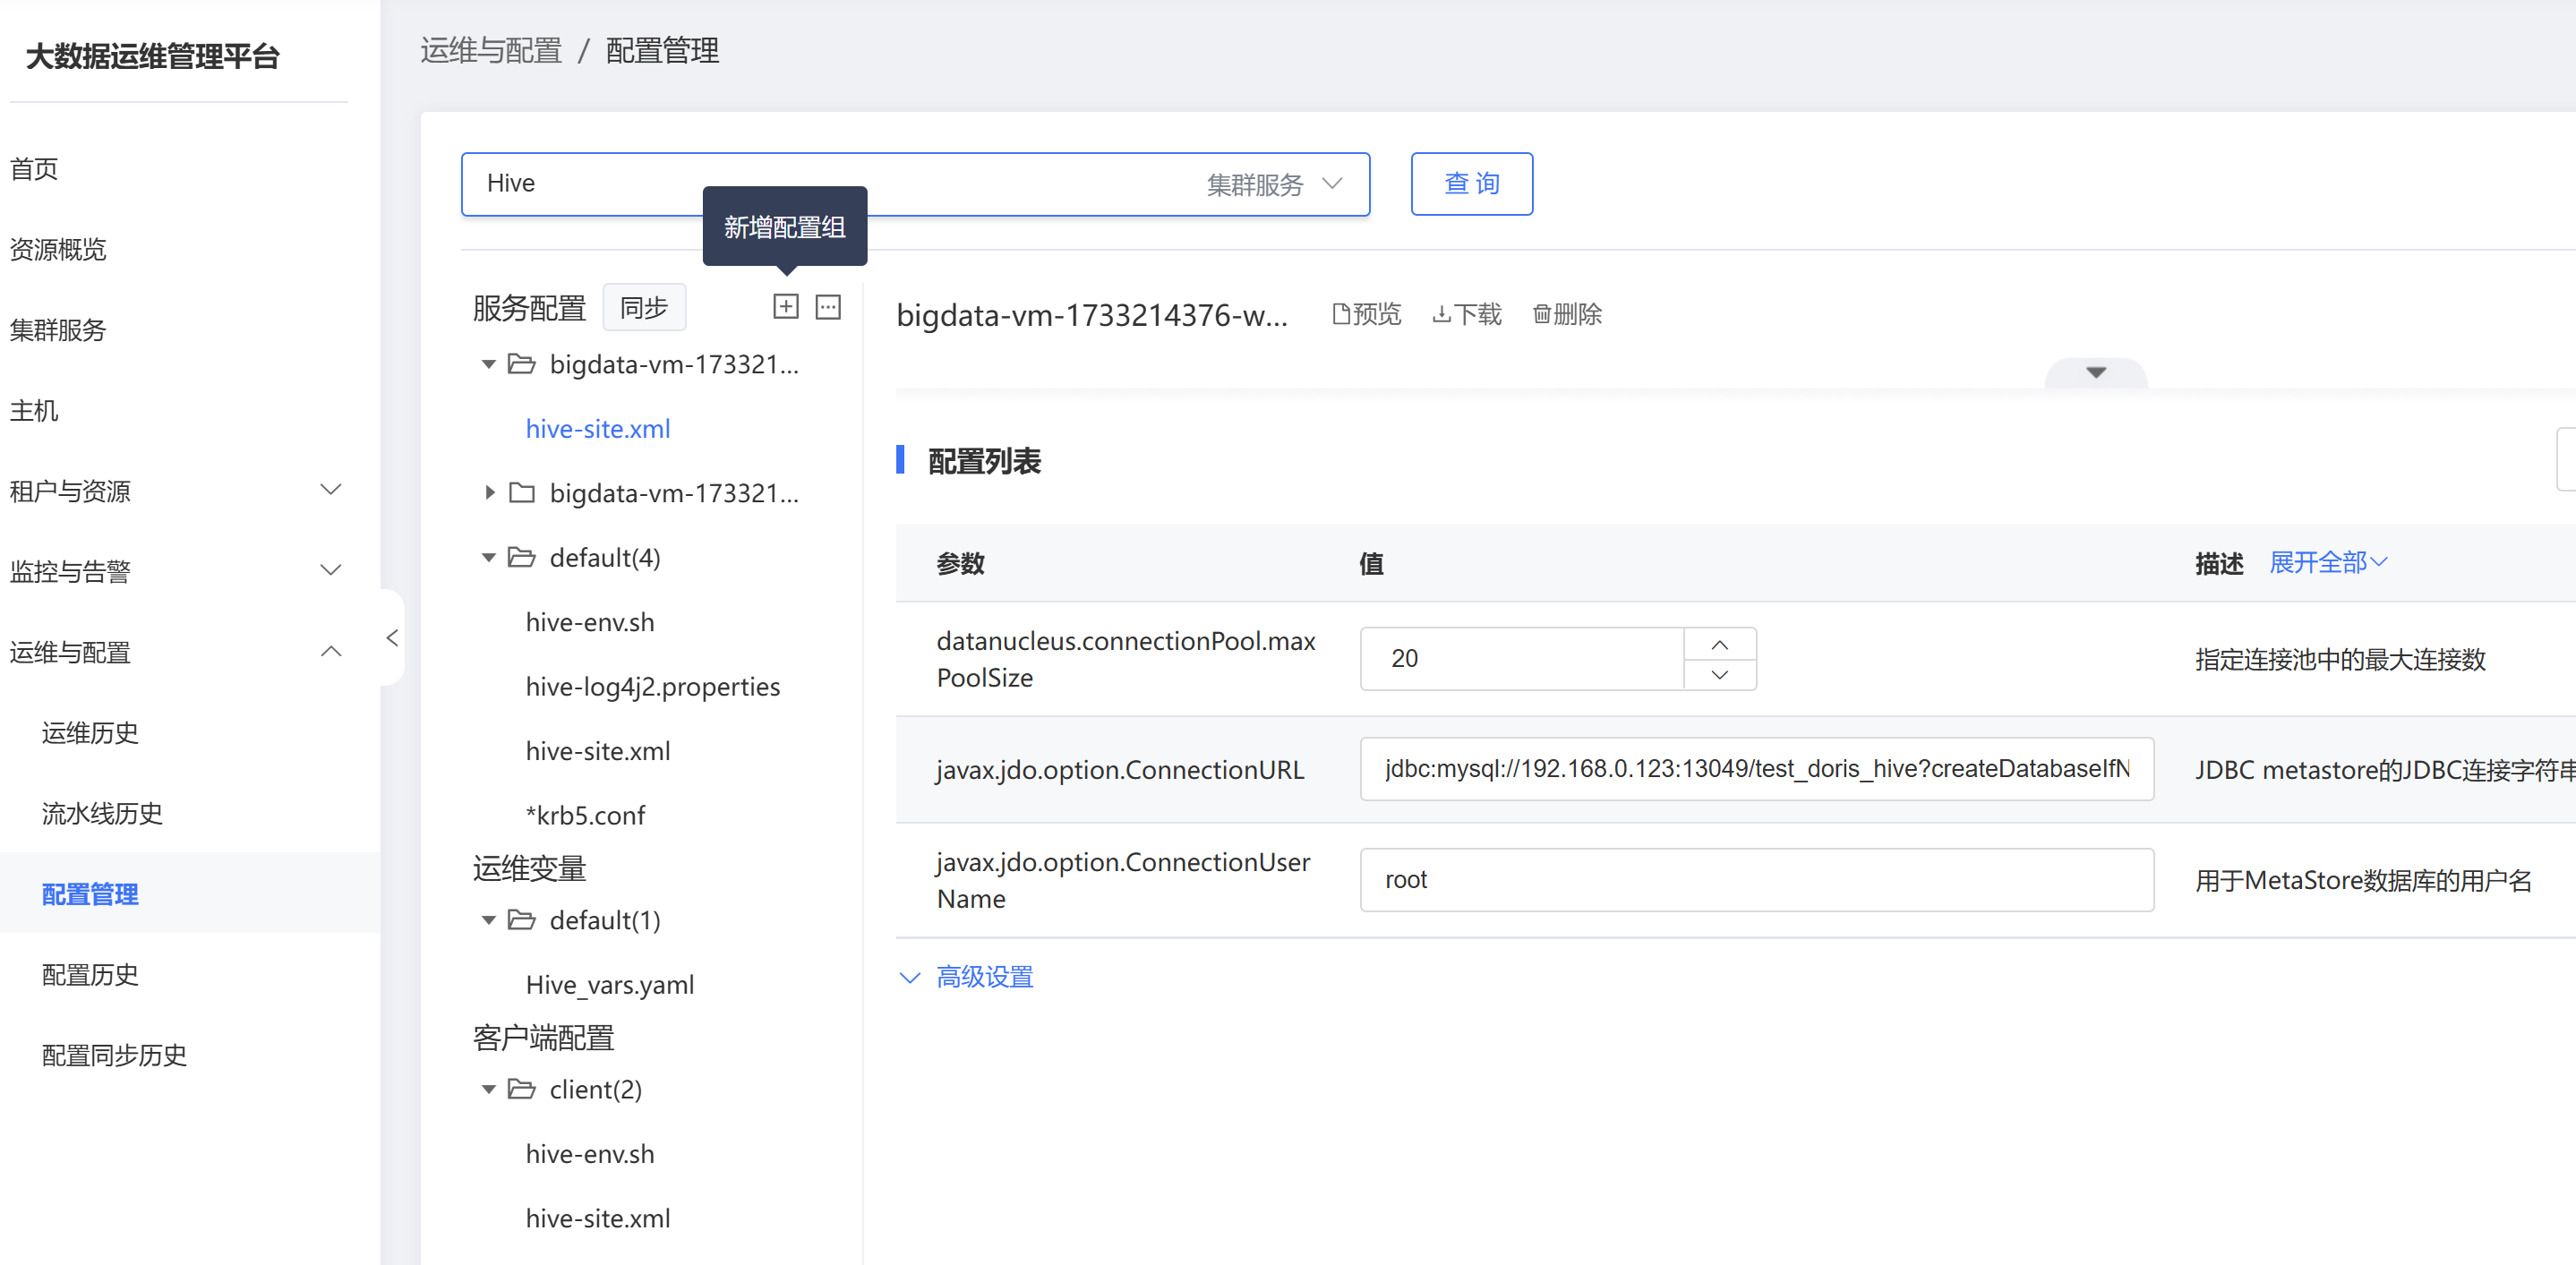Click the add config group plus icon
This screenshot has height=1265, width=2576.
(x=786, y=306)
